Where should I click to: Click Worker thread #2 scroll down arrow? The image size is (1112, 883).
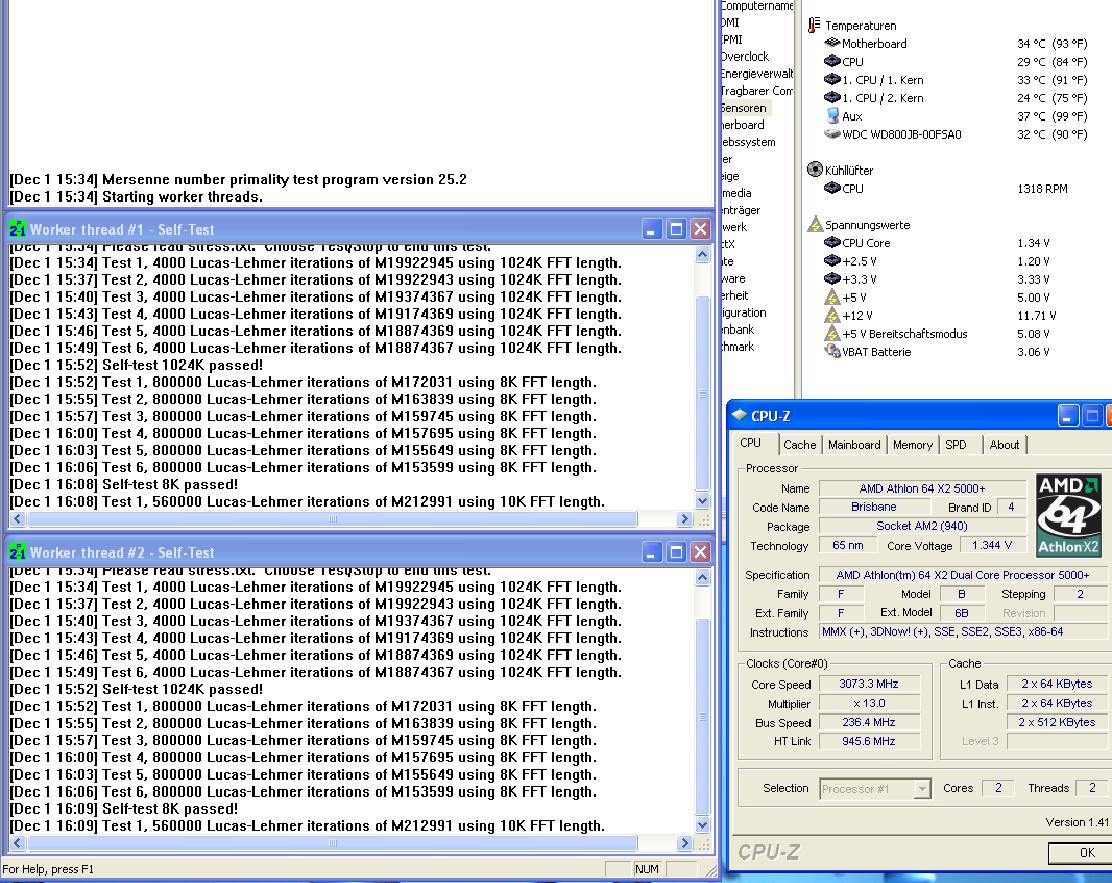pos(702,825)
